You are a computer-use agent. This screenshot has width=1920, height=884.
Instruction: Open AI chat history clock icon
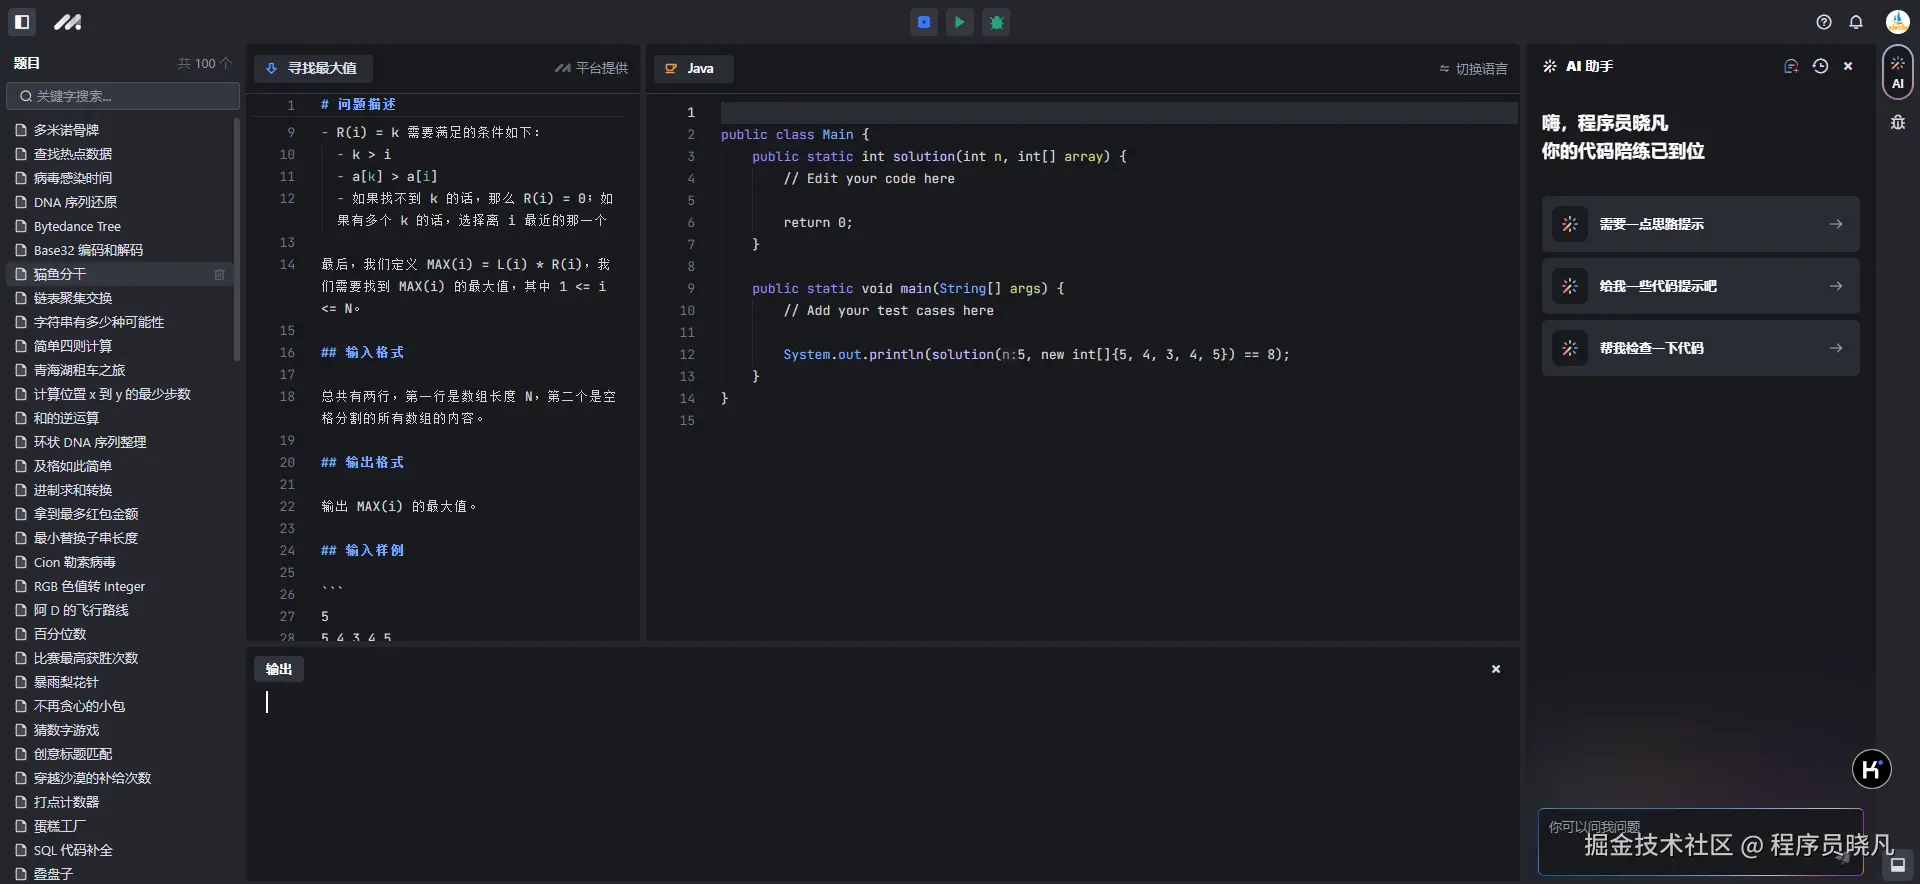pyautogui.click(x=1820, y=66)
